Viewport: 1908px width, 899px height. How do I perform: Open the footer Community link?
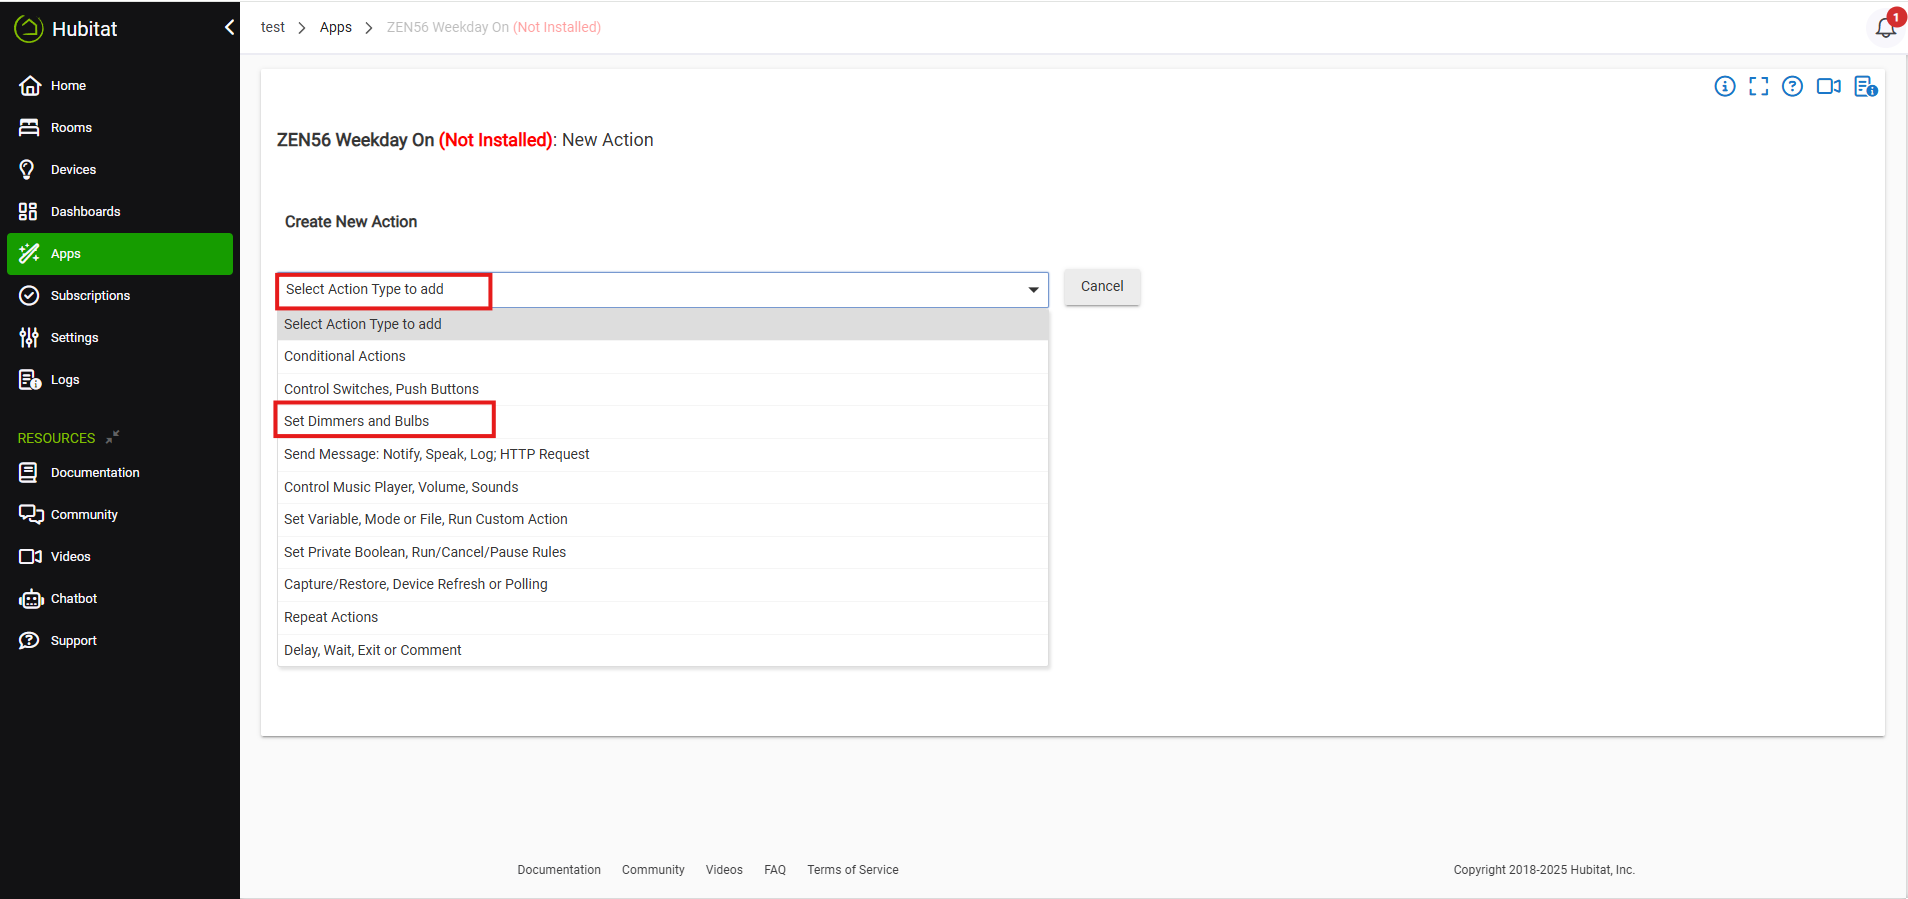pyautogui.click(x=653, y=870)
